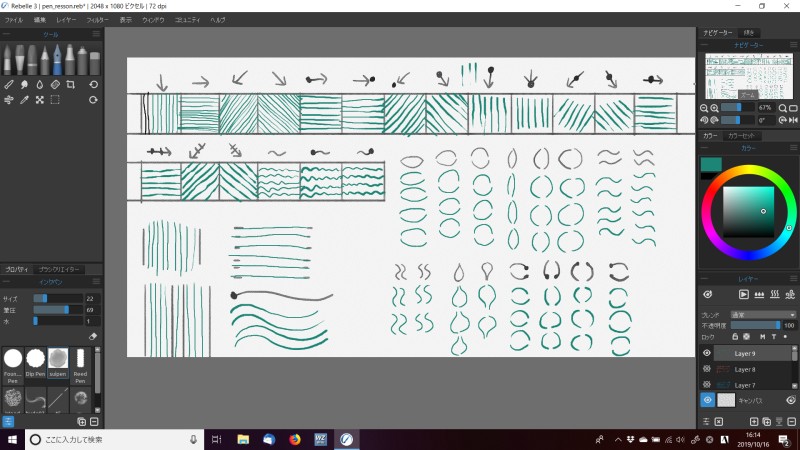Screen dimensions: 800x450
Task: Toggle the pause diffusion play button in the layers panel
Action: [x=743, y=294]
